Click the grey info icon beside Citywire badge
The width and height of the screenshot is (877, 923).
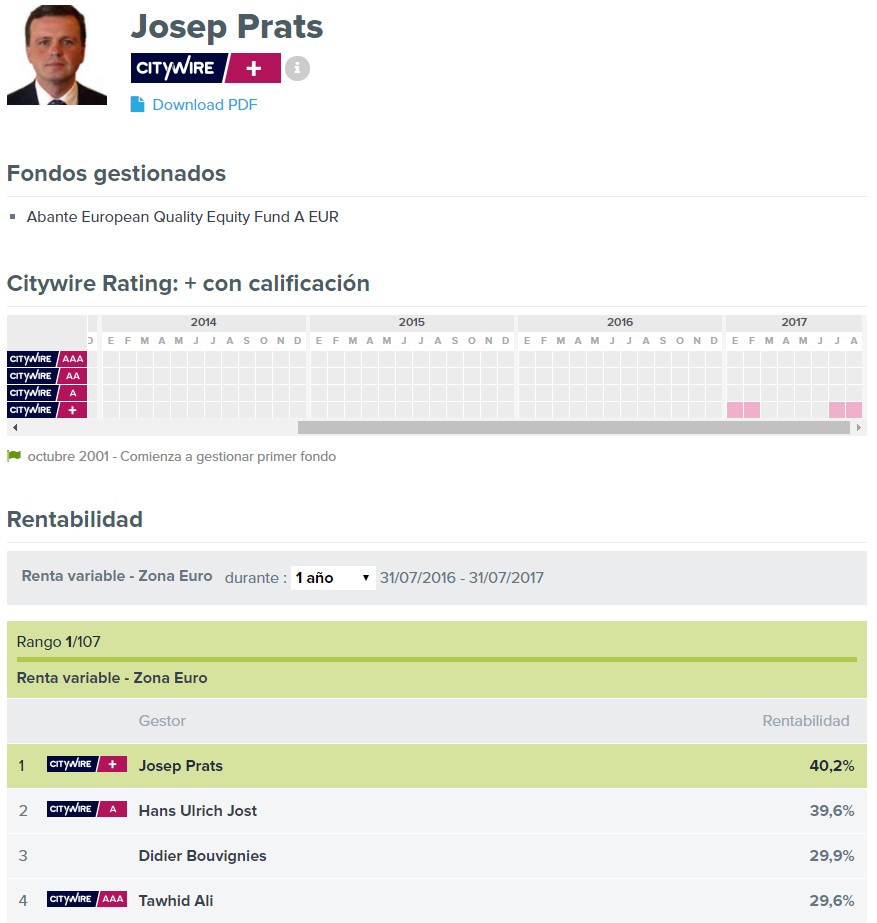pos(297,68)
